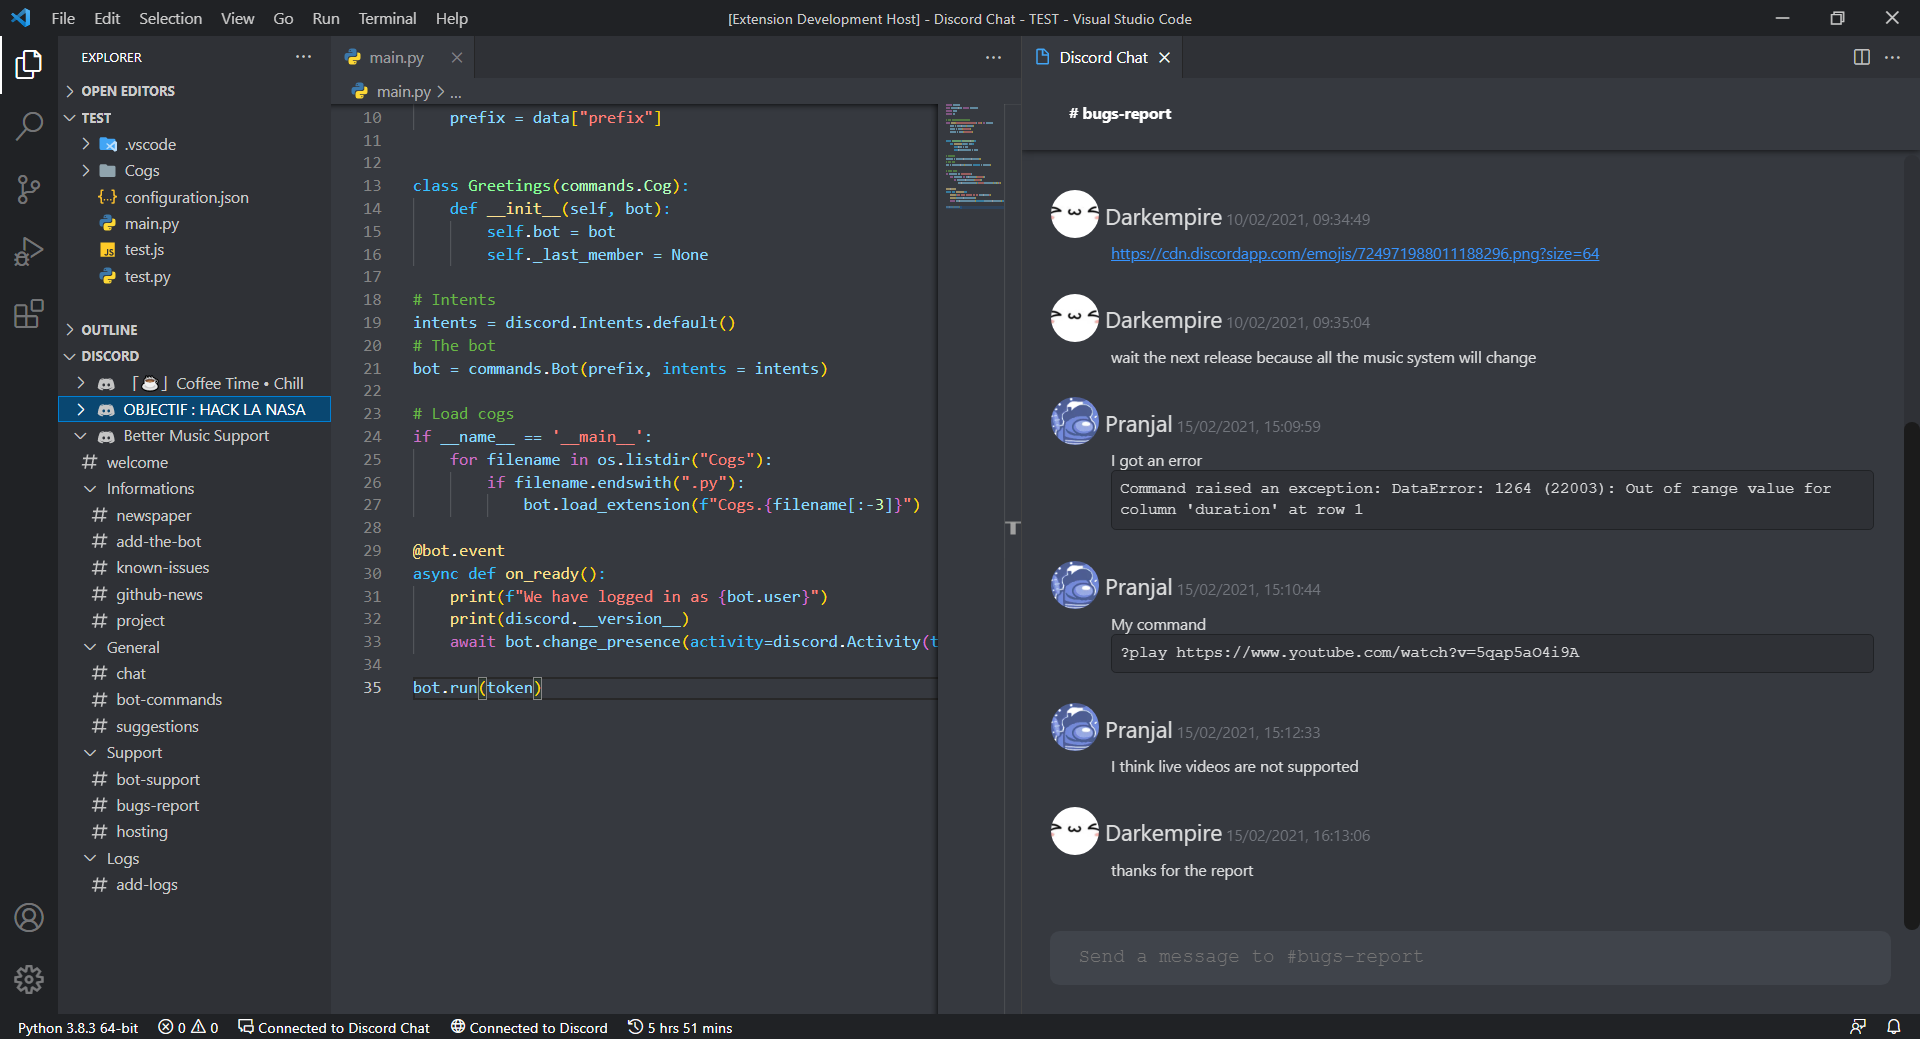Open the Selection menu
Image resolution: width=1920 pixels, height=1039 pixels.
[x=170, y=18]
